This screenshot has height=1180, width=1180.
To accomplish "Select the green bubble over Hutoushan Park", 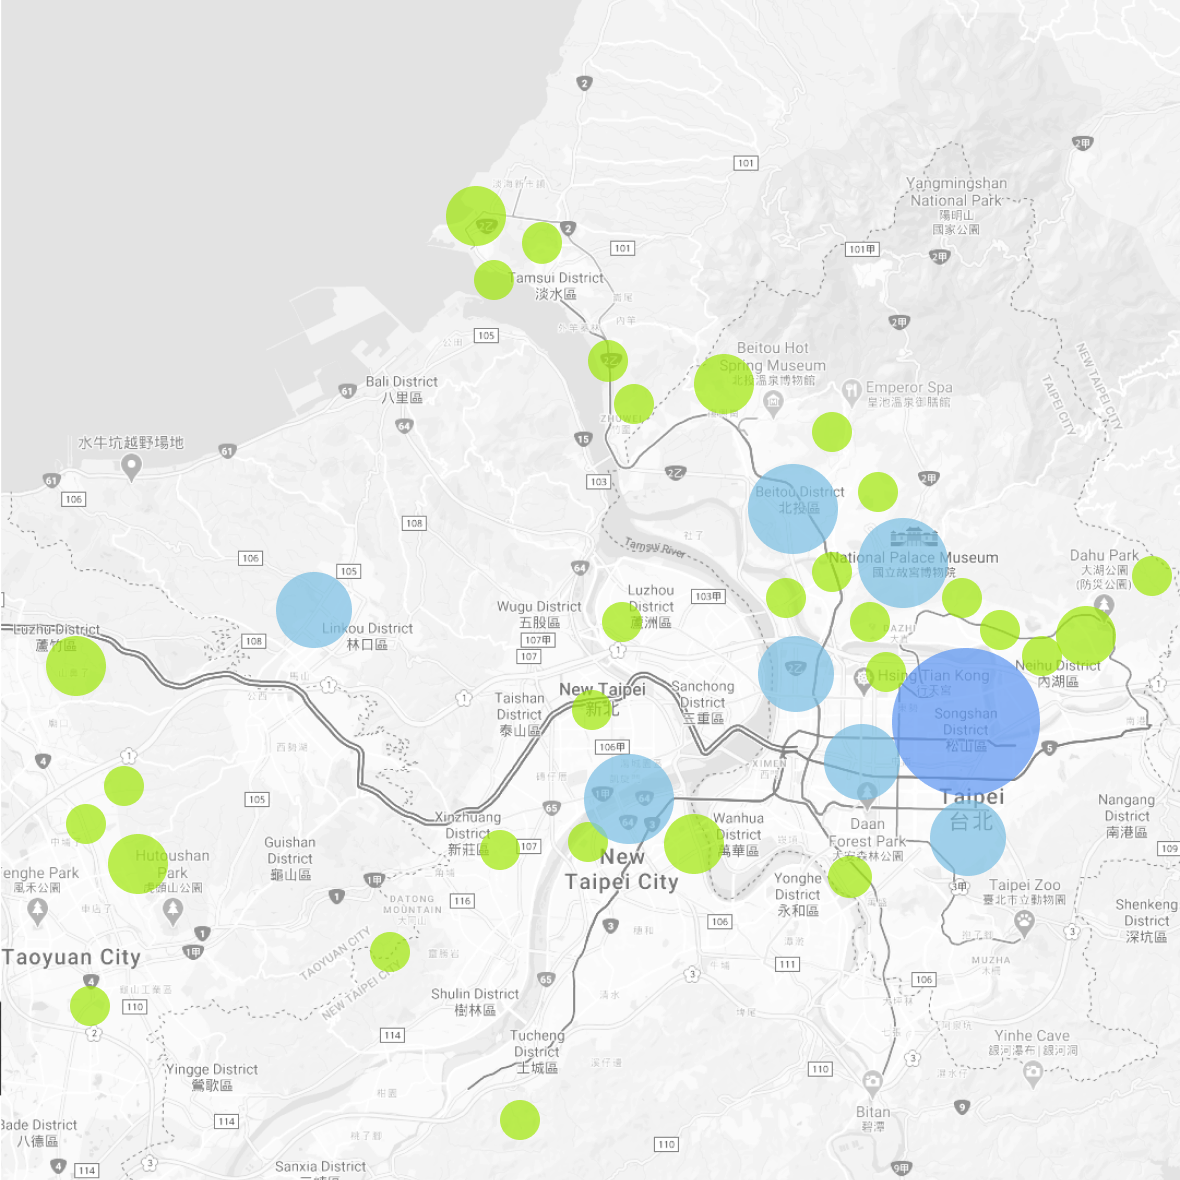I will point(138,864).
